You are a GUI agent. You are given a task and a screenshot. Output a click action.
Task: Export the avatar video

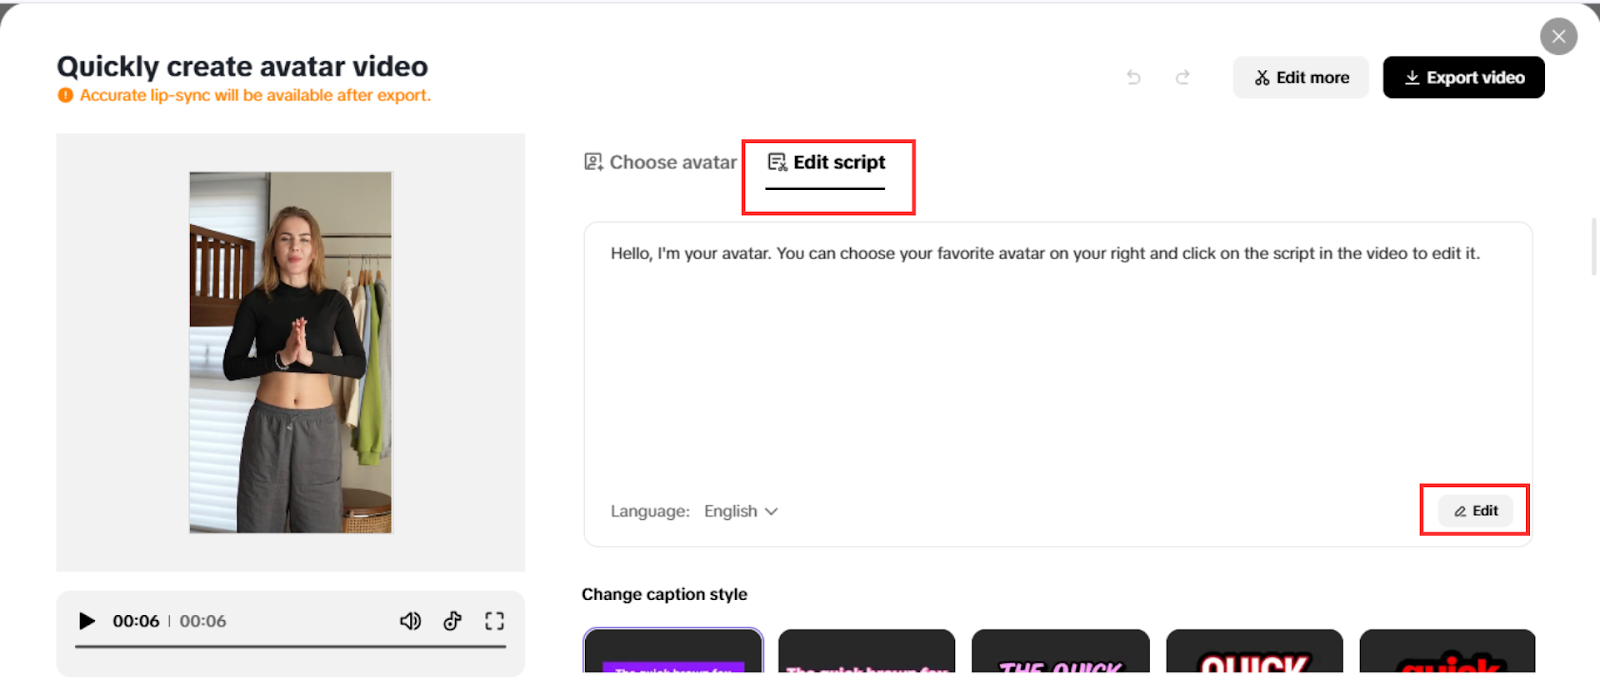tap(1464, 77)
